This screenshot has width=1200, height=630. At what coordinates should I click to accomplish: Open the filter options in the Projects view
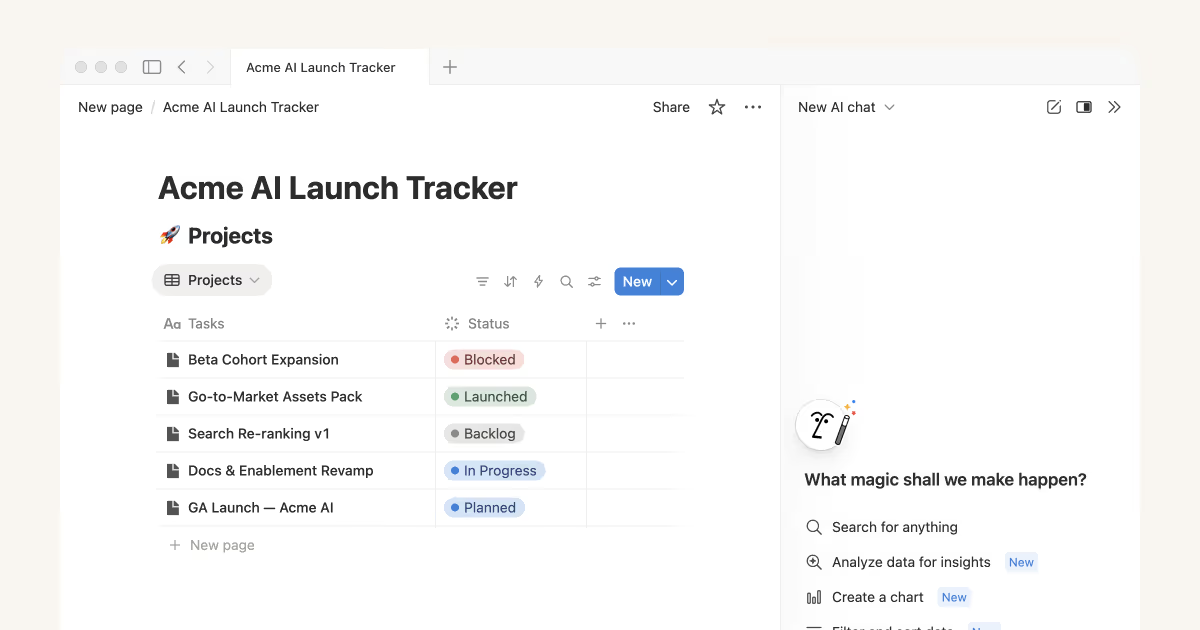pos(482,281)
